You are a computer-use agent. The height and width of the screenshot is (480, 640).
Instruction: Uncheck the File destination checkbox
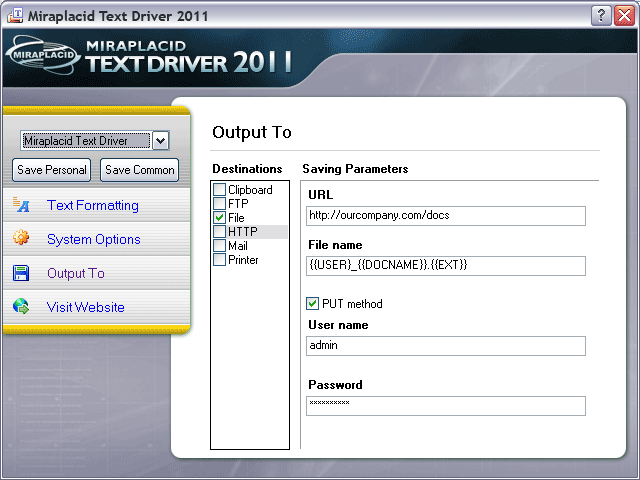(220, 218)
